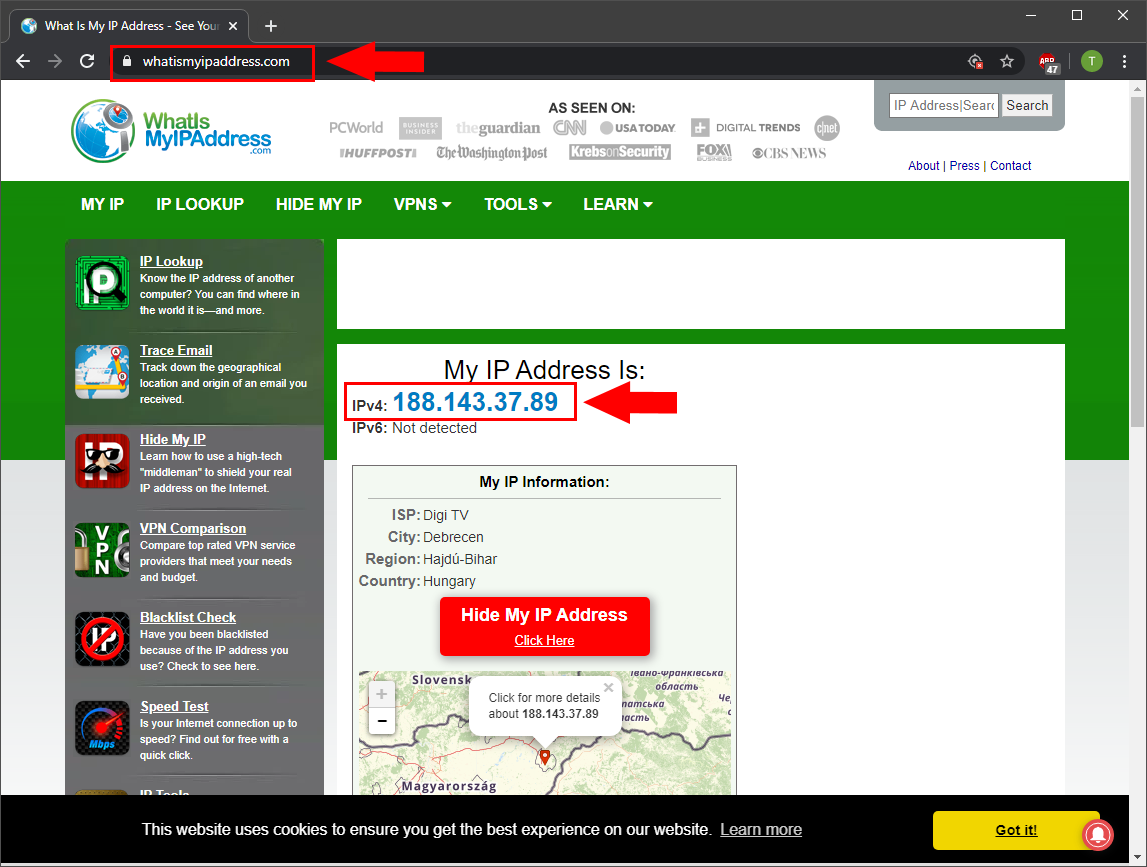Image resolution: width=1147 pixels, height=867 pixels.
Task: Reload the current page
Action: point(87,61)
